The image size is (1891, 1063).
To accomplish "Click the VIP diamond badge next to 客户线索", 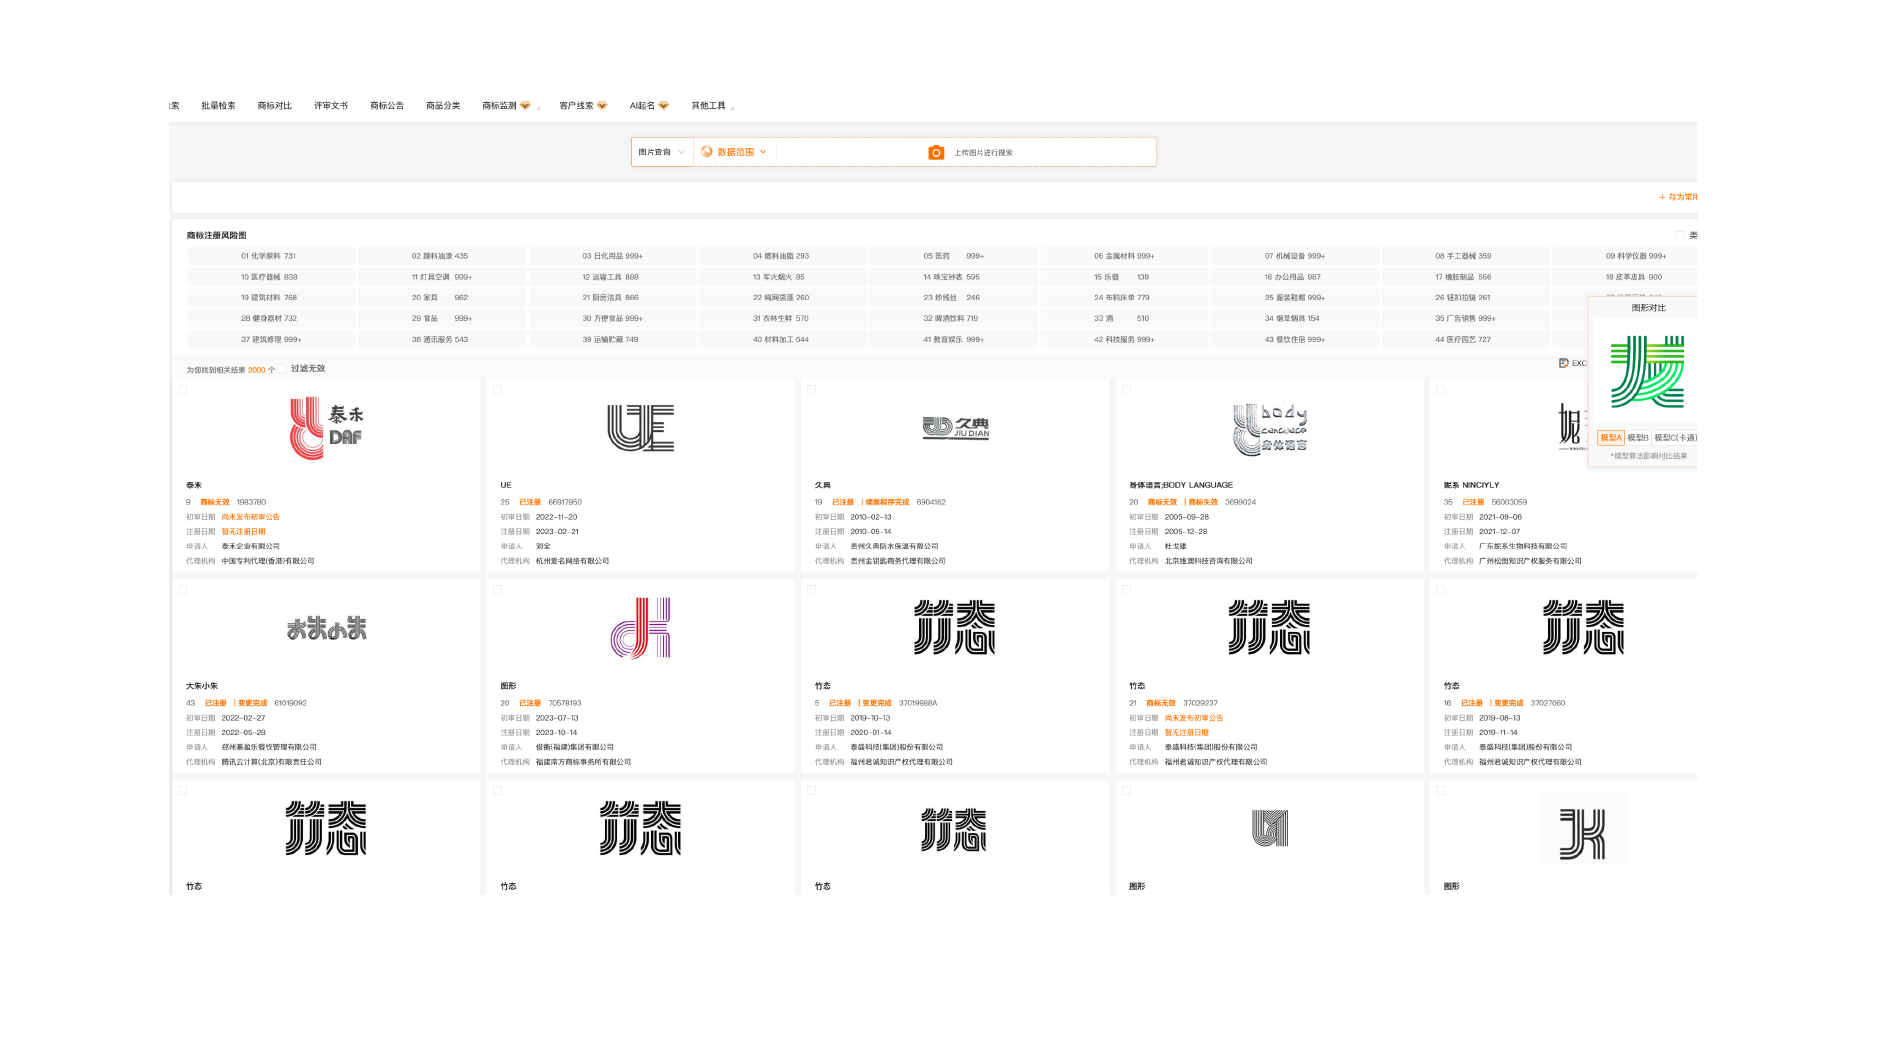I will [x=602, y=106].
